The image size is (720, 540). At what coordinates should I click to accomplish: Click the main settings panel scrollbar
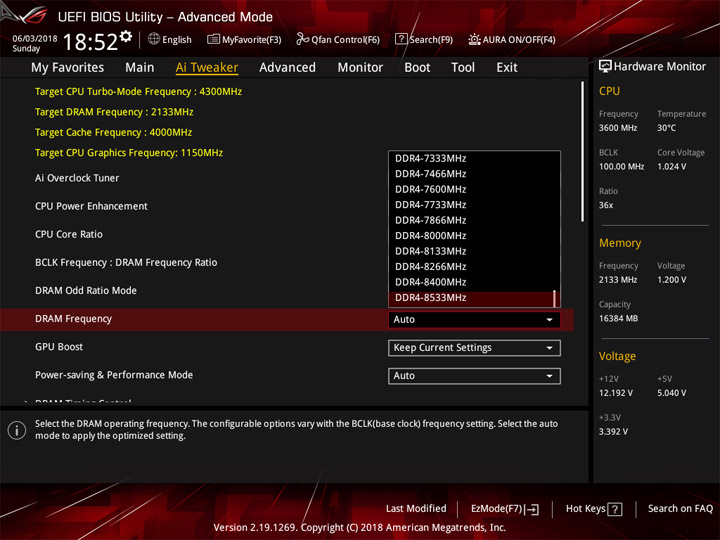tap(583, 152)
